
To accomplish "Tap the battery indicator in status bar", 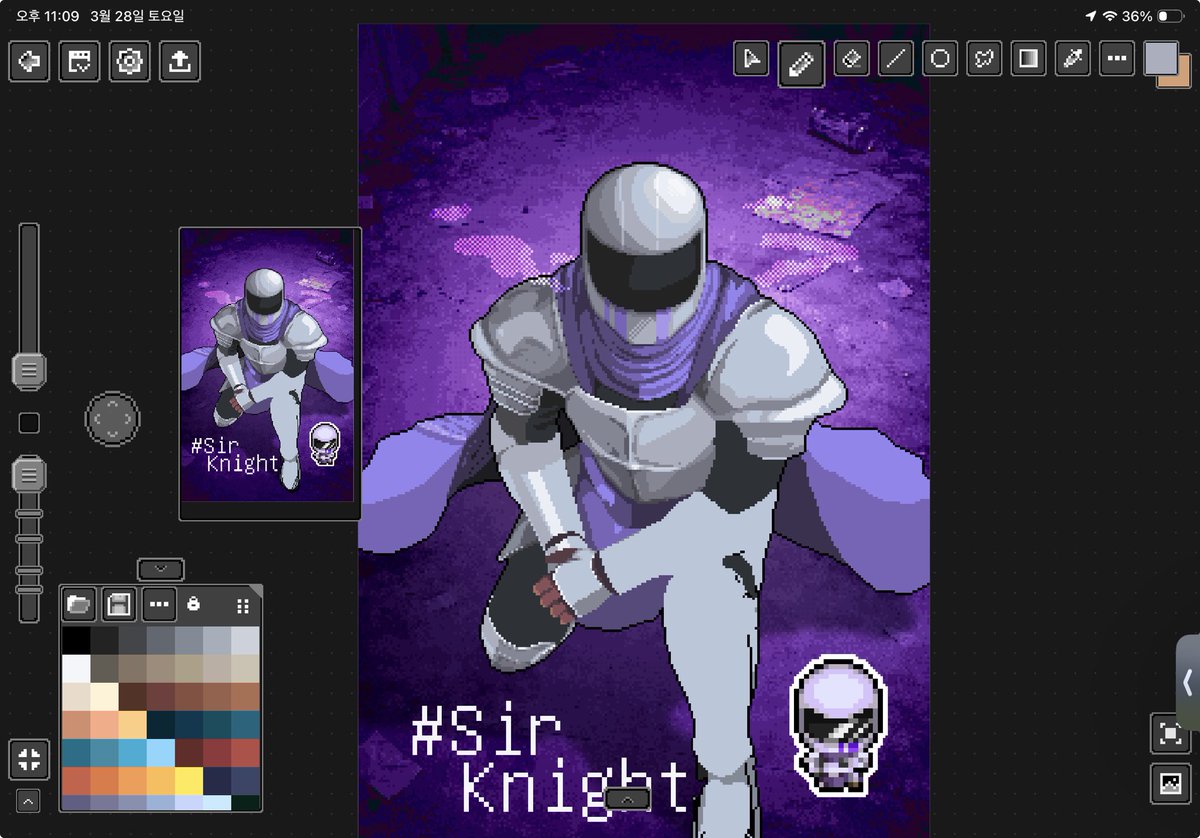I will click(x=1170, y=16).
